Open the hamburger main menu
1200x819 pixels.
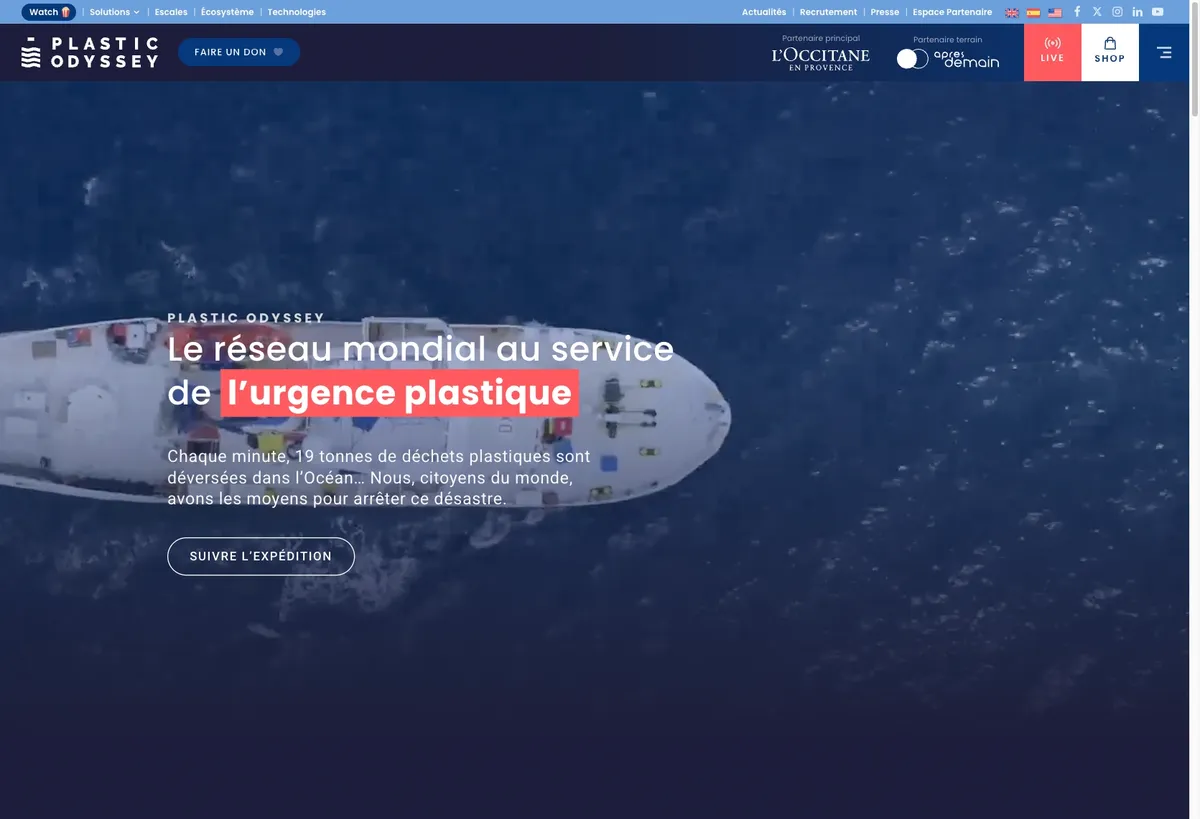tap(1164, 52)
